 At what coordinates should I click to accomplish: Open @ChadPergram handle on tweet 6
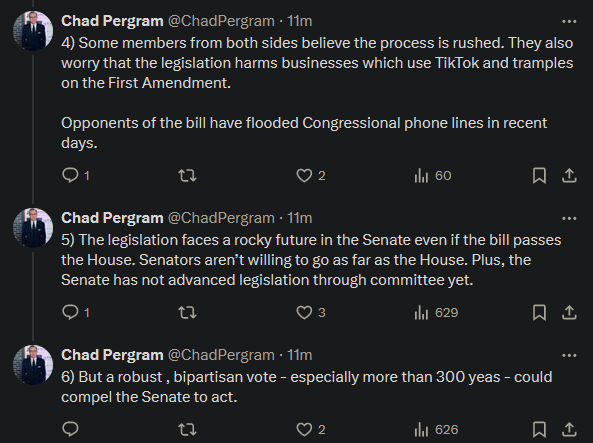pyautogui.click(x=221, y=355)
